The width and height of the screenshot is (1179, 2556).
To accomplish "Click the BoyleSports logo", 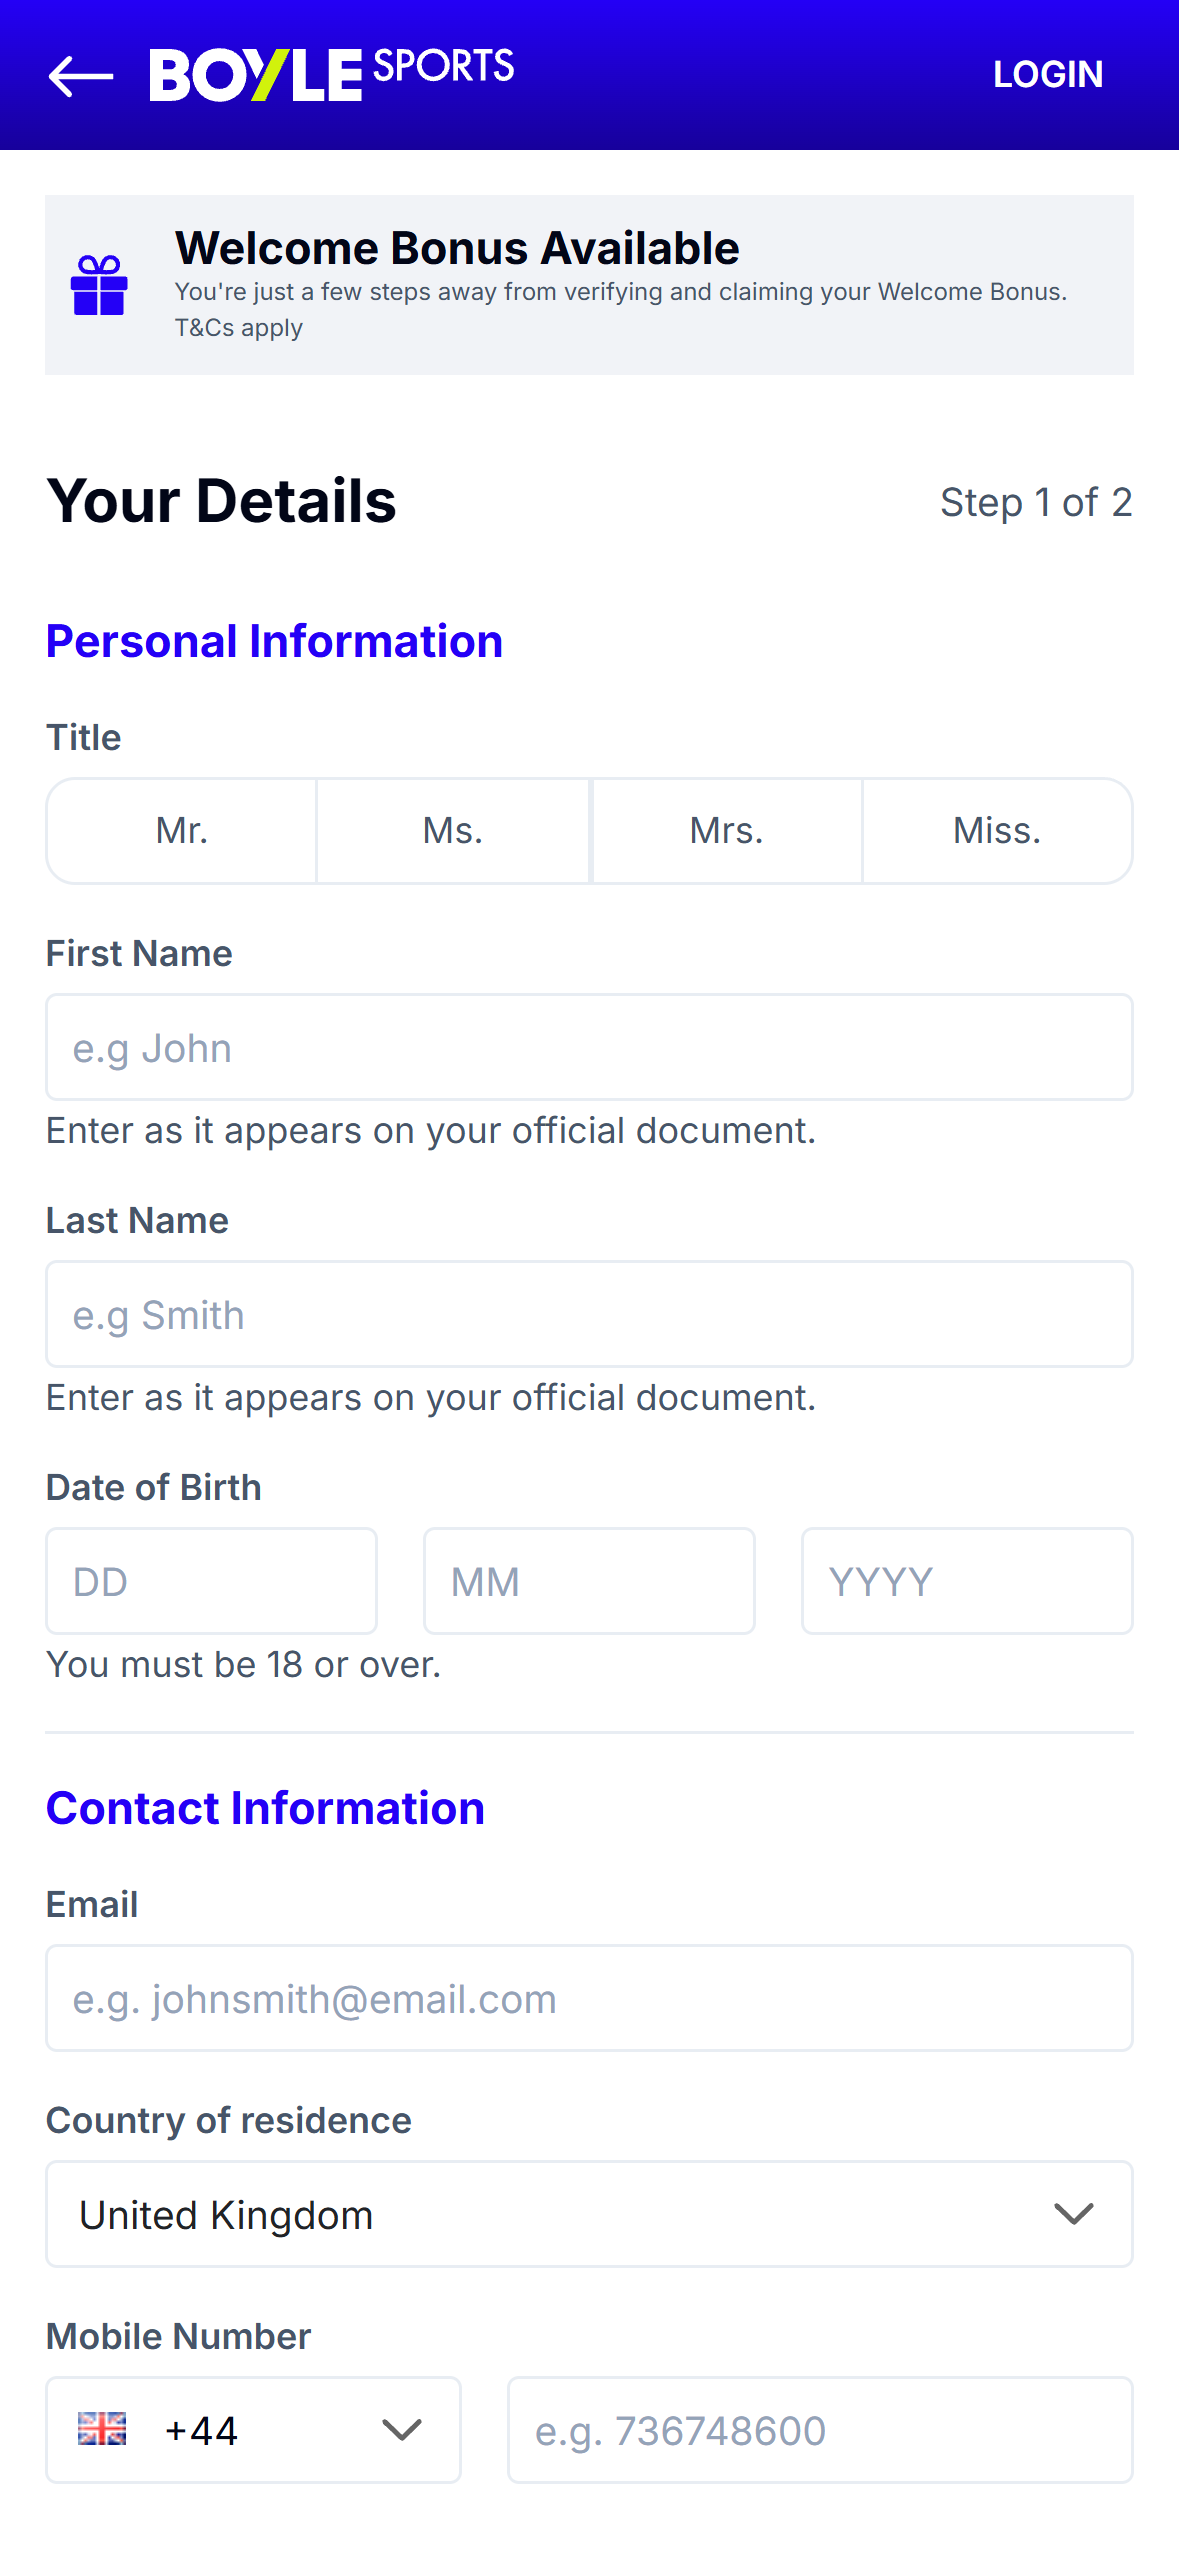I will (x=331, y=74).
